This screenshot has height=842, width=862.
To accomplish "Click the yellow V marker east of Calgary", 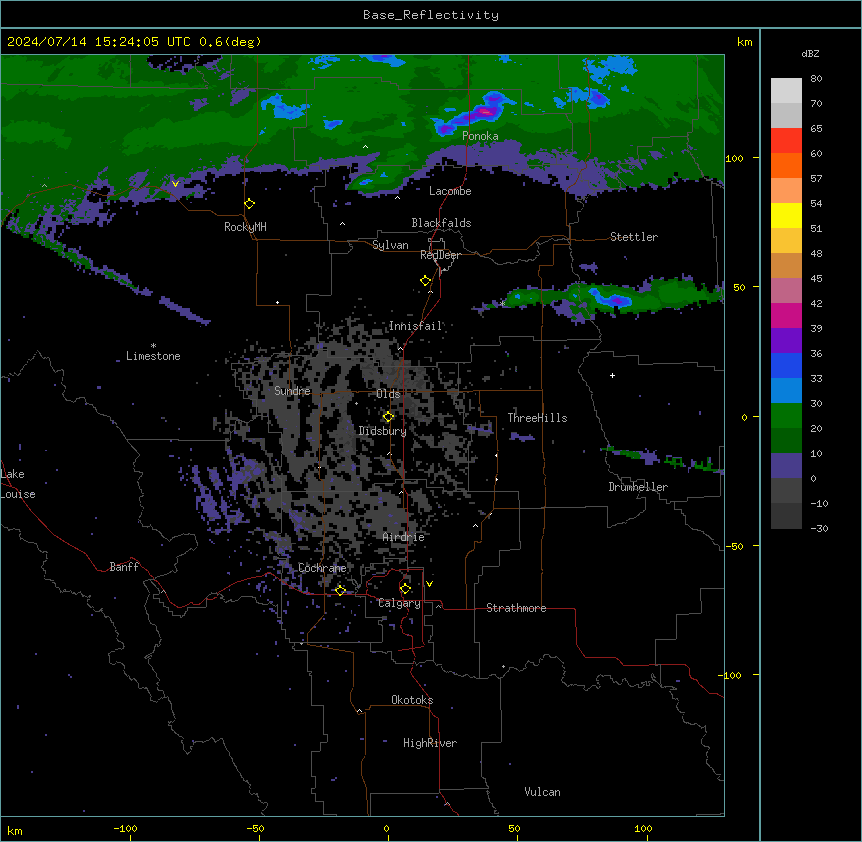I will click(429, 584).
